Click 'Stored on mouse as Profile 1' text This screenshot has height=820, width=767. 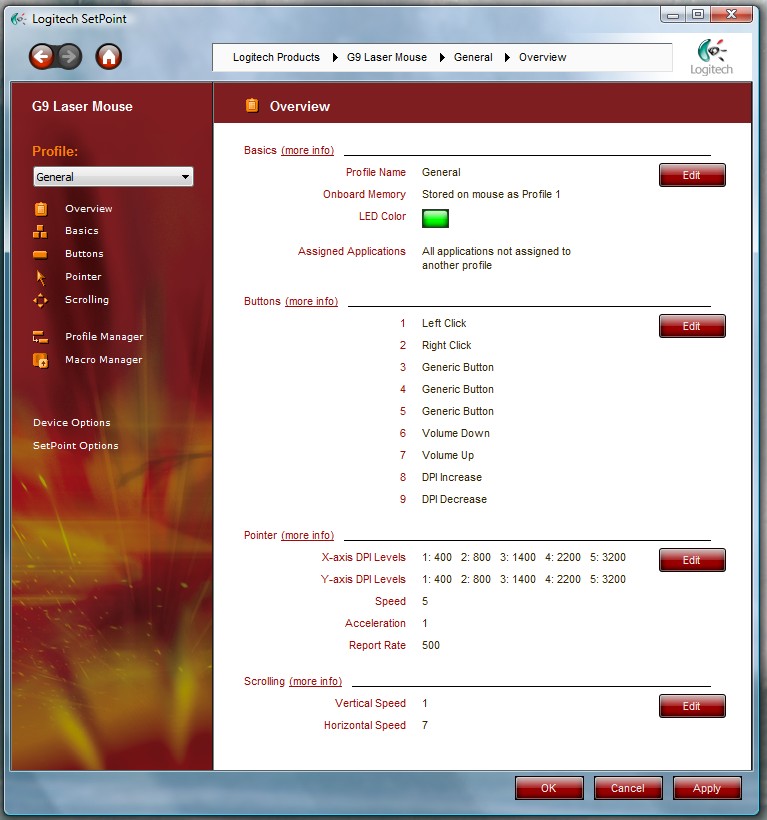(x=491, y=194)
